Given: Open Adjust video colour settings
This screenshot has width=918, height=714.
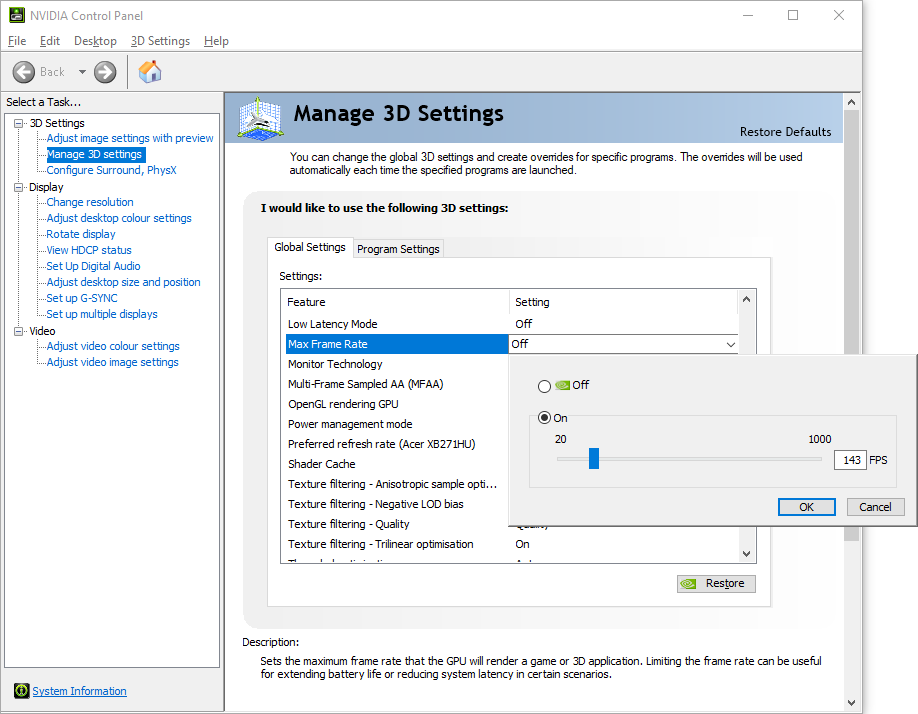Looking at the screenshot, I should click(113, 346).
